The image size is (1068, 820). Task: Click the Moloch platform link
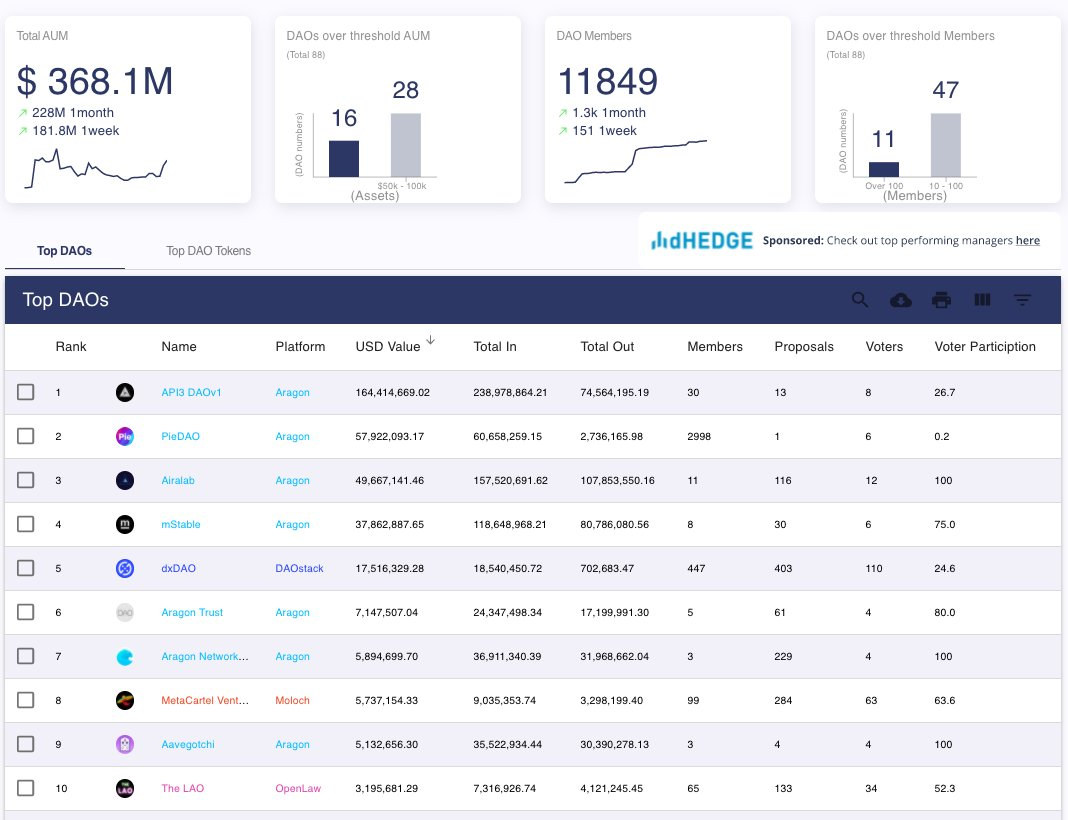click(x=292, y=700)
